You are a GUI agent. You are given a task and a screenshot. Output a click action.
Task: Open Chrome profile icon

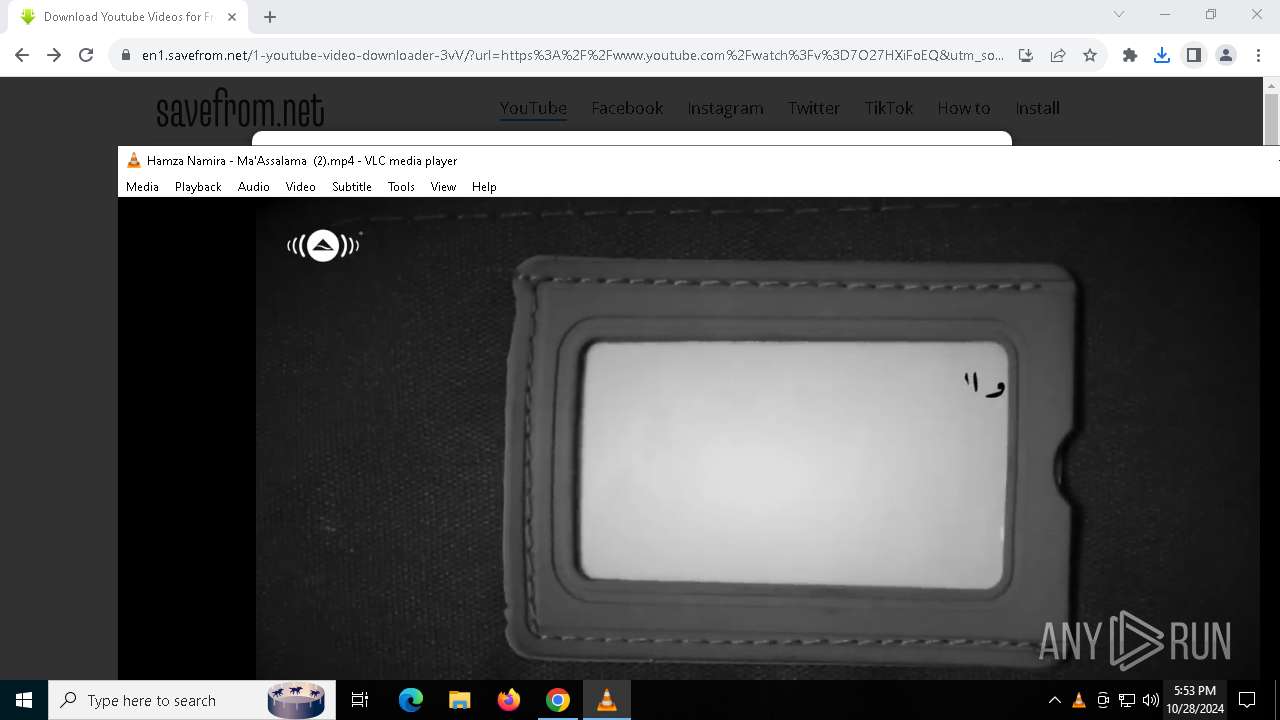(1226, 55)
